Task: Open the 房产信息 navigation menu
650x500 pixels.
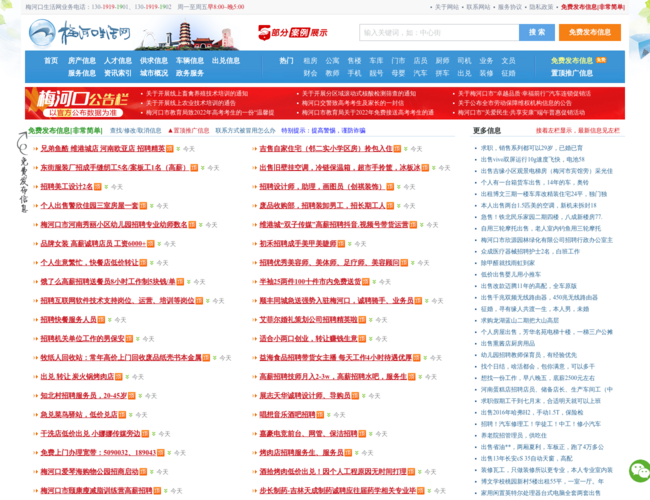Action: (x=82, y=61)
